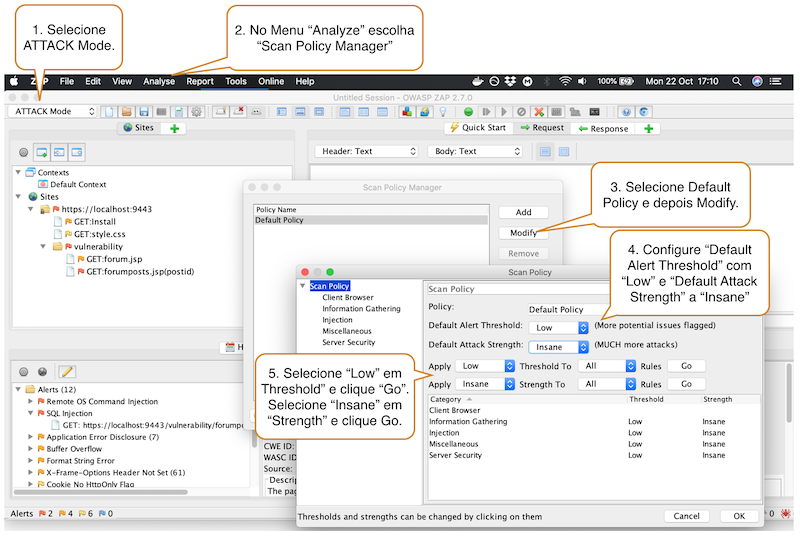800x542 pixels.
Task: Click the globe icon next to Sites node
Action: [x=33, y=196]
